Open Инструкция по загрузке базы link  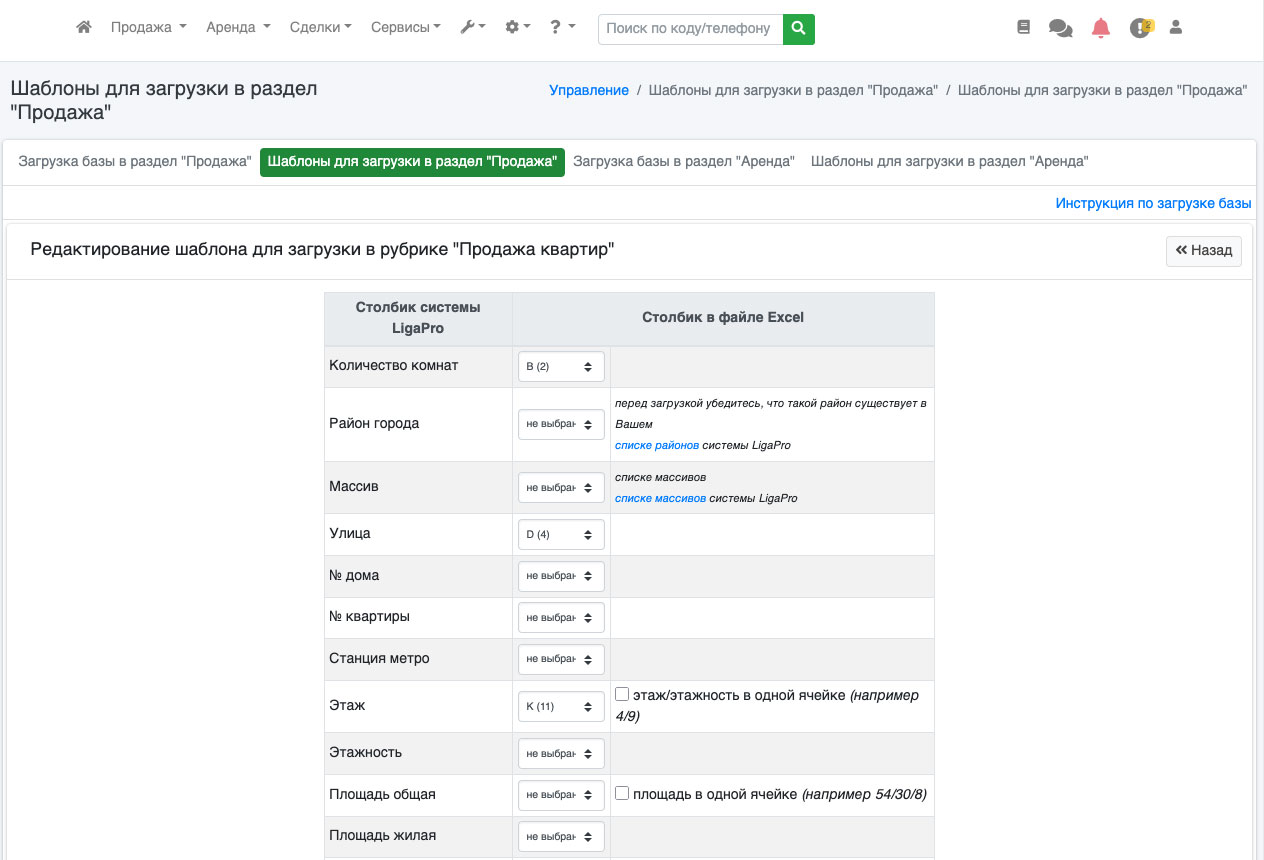tap(1153, 203)
